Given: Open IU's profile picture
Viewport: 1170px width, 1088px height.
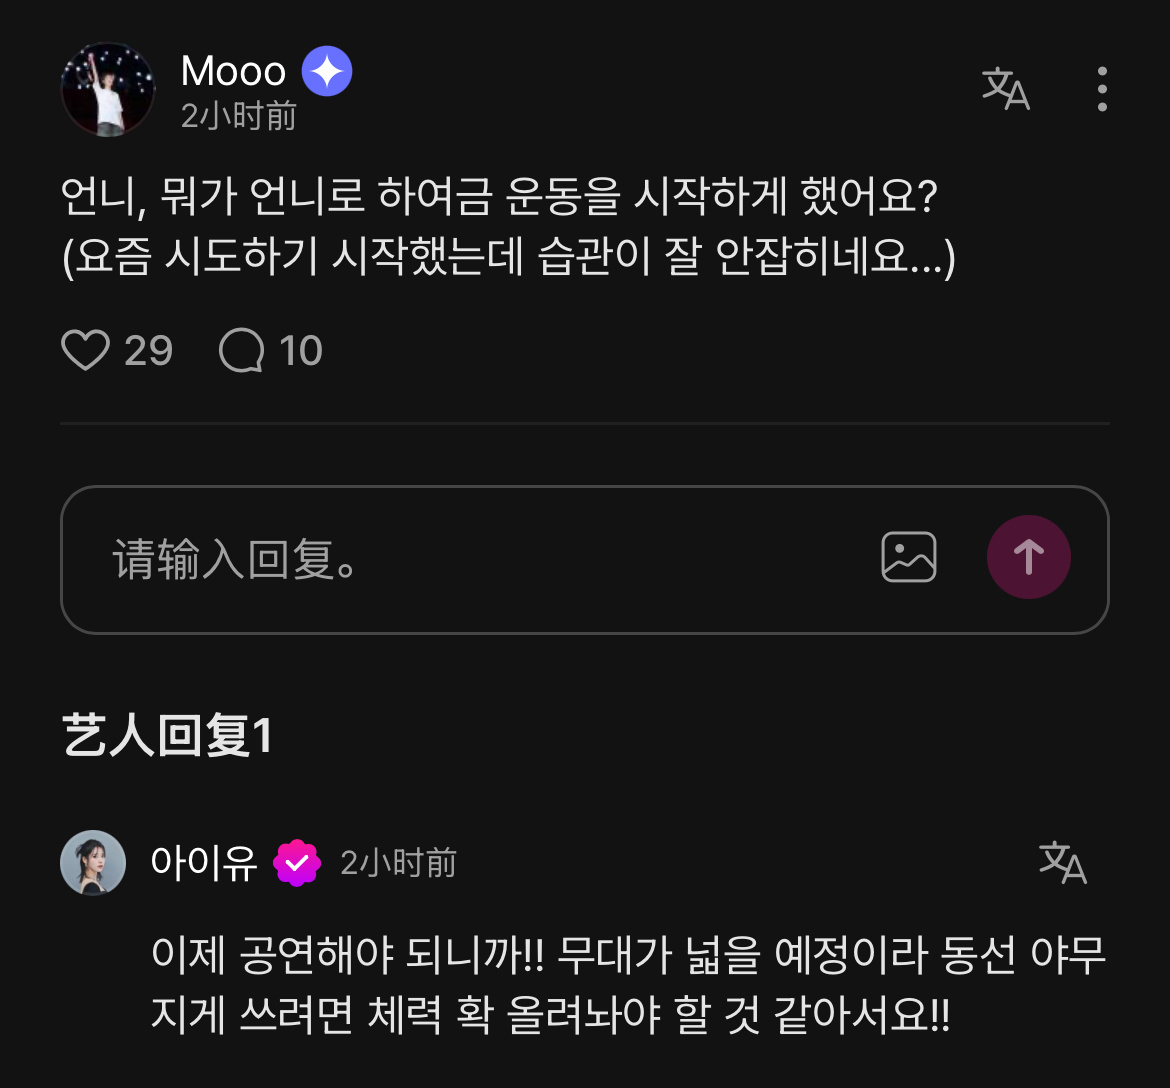Looking at the screenshot, I should pos(92,861).
